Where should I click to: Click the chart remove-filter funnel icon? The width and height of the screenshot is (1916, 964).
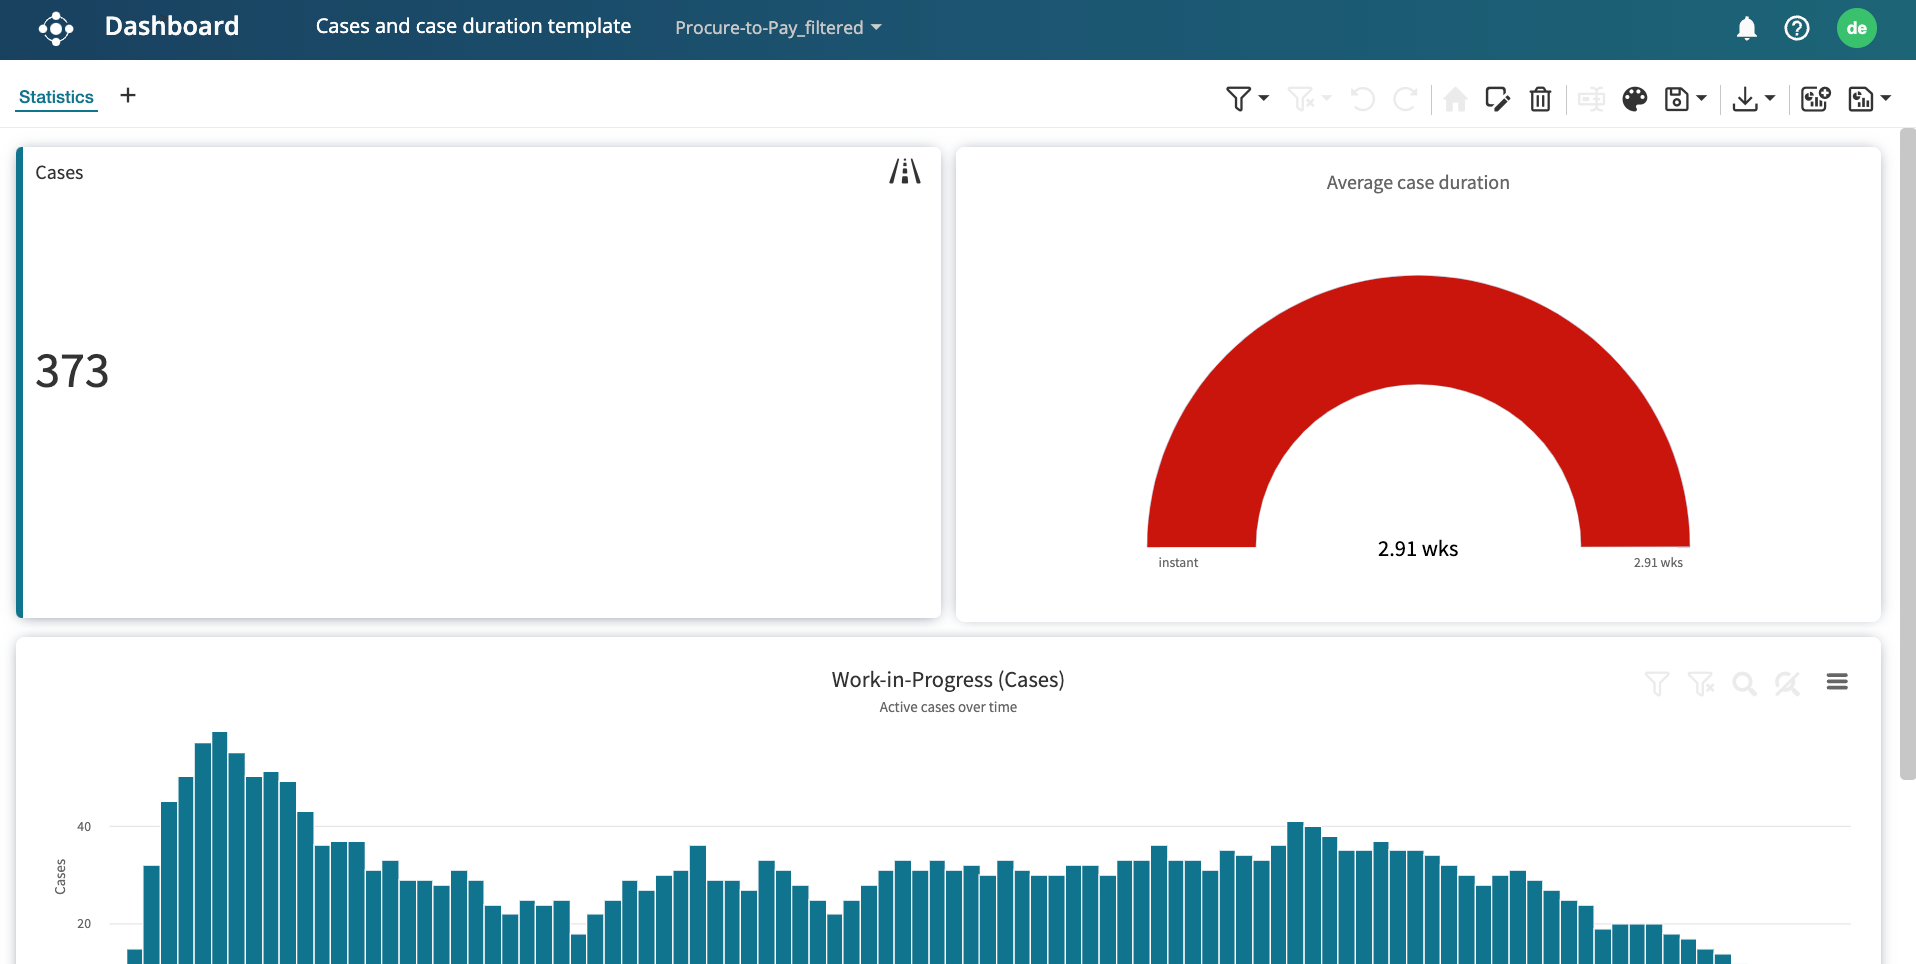click(x=1701, y=683)
